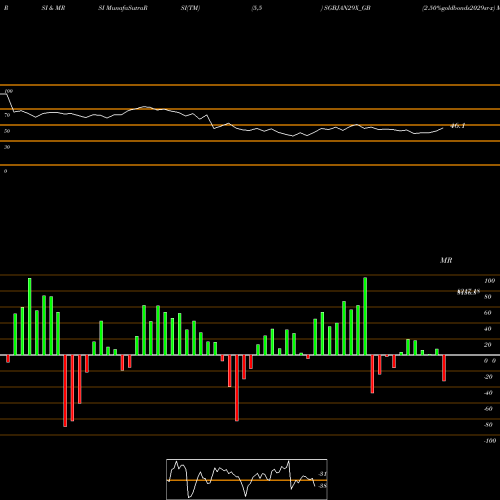500x500 pixels.
Task: Click the 'SI MunafaSutraR' header text
Action: pos(123,8)
